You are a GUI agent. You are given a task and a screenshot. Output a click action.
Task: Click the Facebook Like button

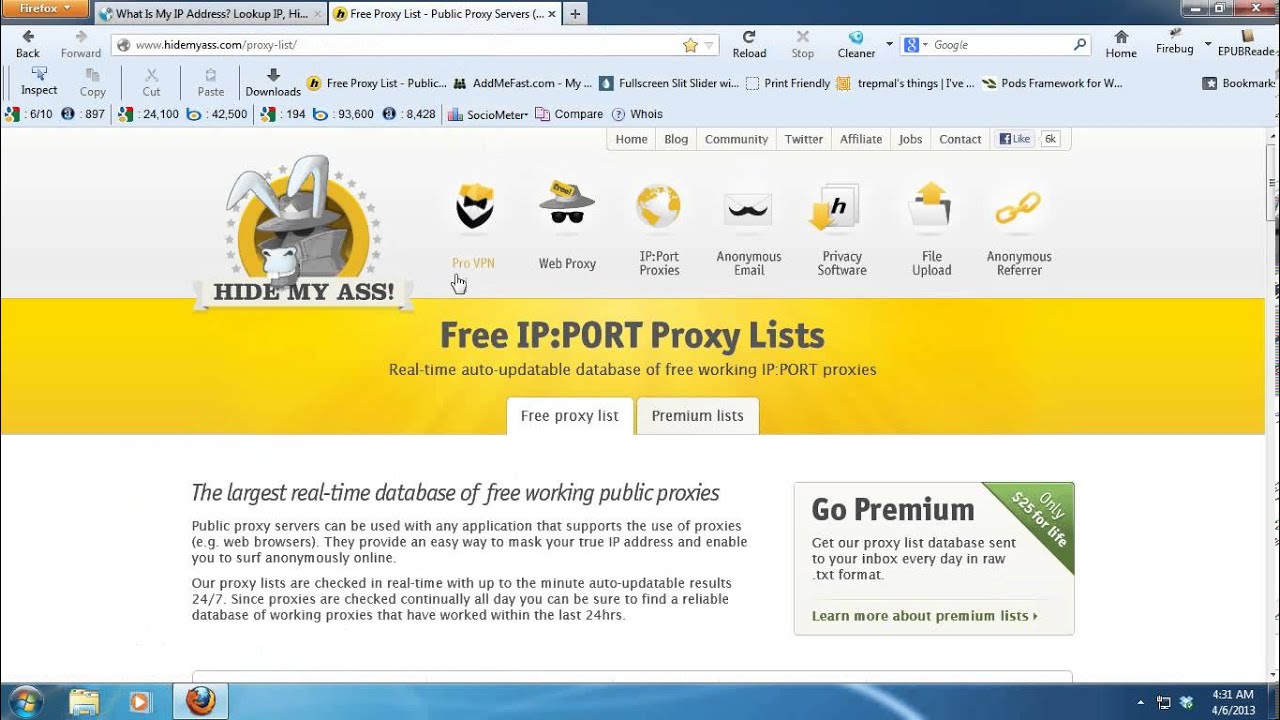1015,139
